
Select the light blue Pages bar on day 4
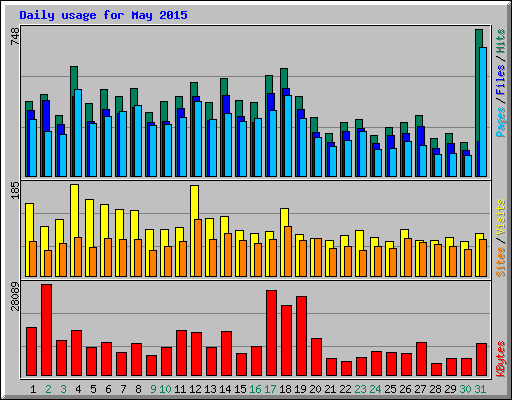click(78, 133)
